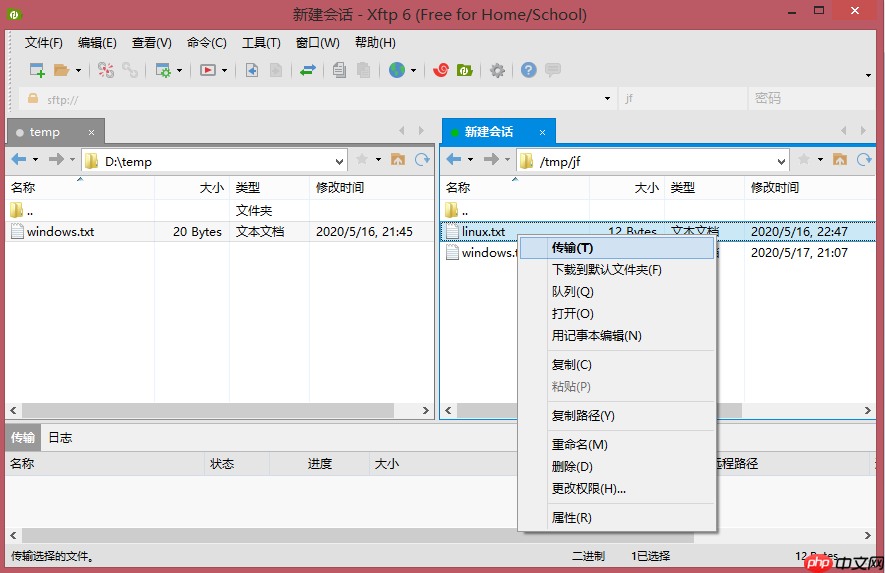Open the 编辑(E) menu

point(97,43)
